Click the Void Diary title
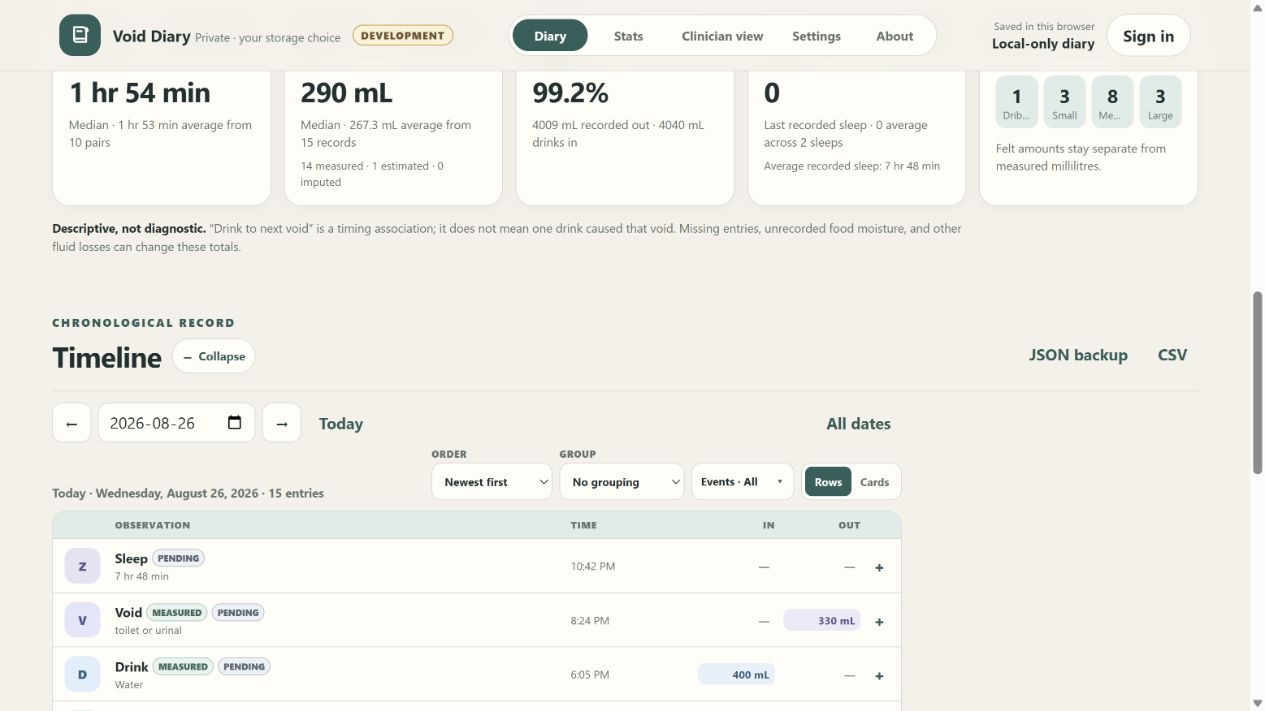The height and width of the screenshot is (711, 1265). point(151,36)
